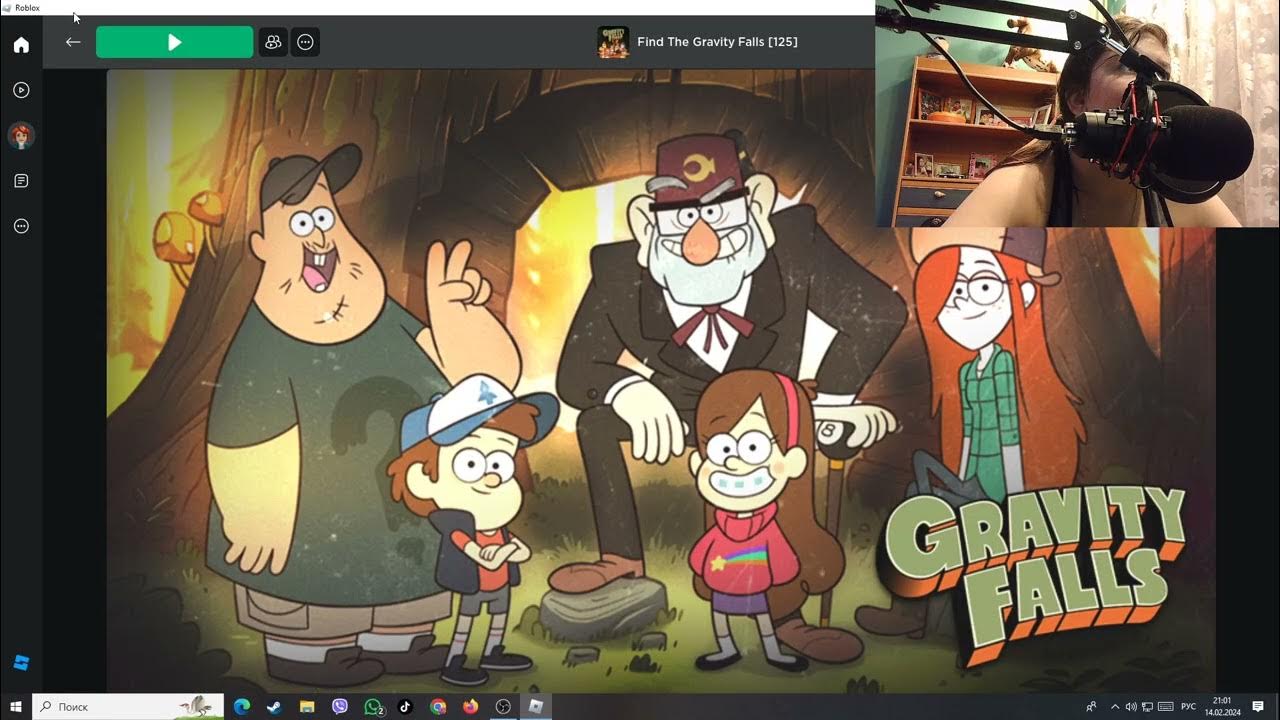The width and height of the screenshot is (1280, 720).
Task: Select the active Roblox taskbar icon
Action: pyautogui.click(x=536, y=706)
